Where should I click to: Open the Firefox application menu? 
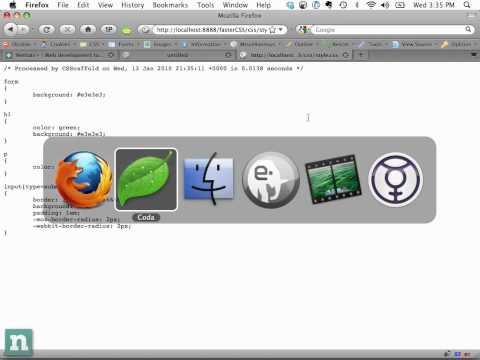[x=37, y=5]
